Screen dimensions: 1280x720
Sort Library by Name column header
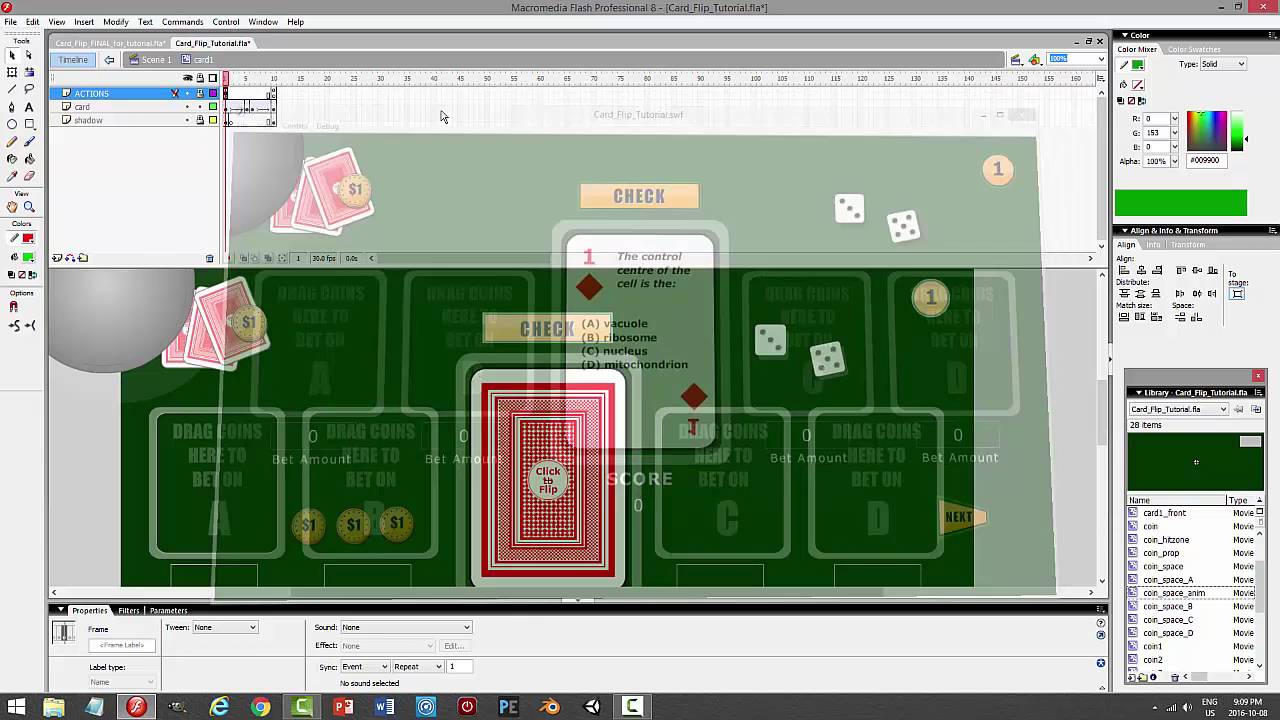tap(1176, 500)
